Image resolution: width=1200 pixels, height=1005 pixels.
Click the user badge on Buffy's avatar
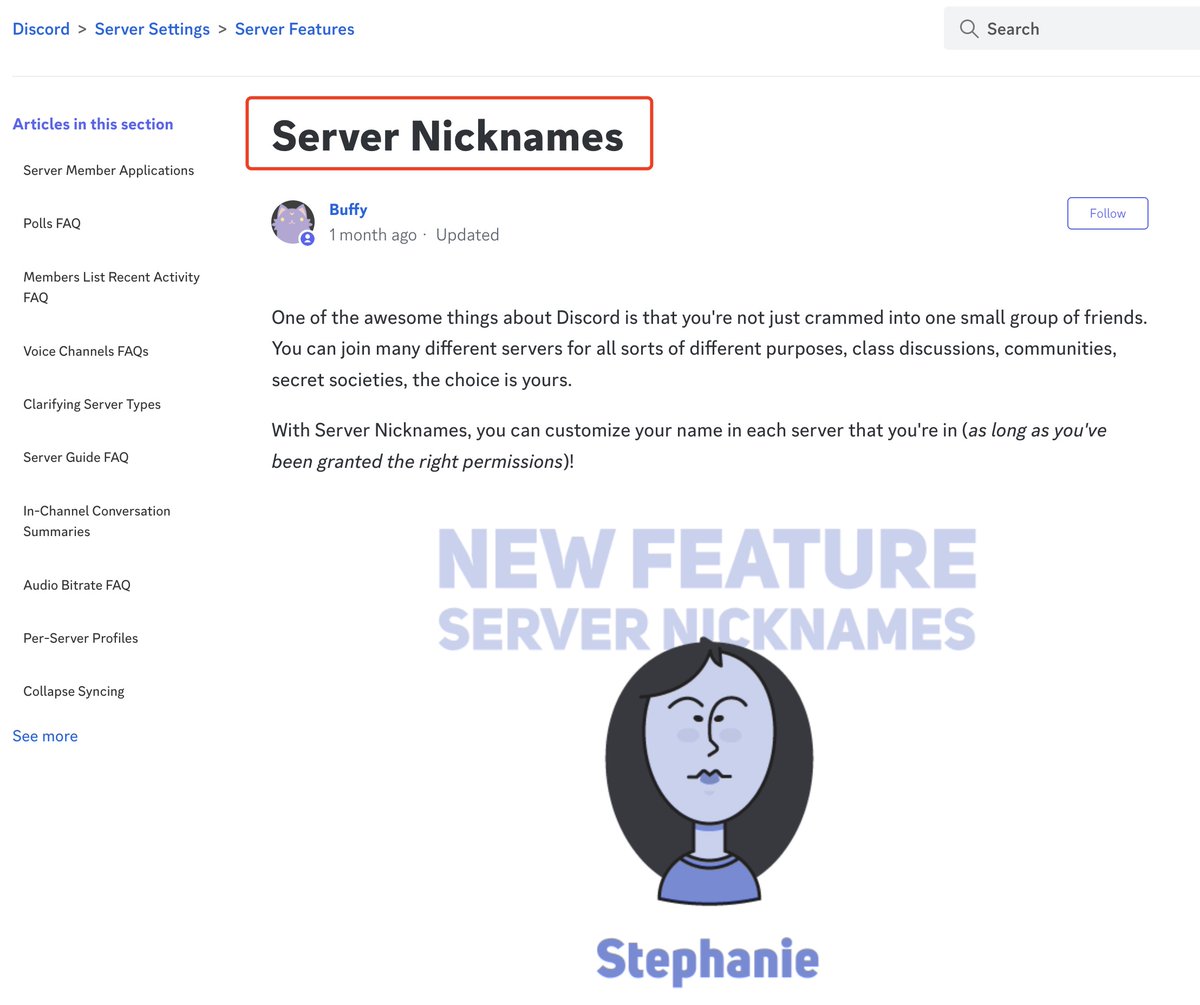pos(307,238)
